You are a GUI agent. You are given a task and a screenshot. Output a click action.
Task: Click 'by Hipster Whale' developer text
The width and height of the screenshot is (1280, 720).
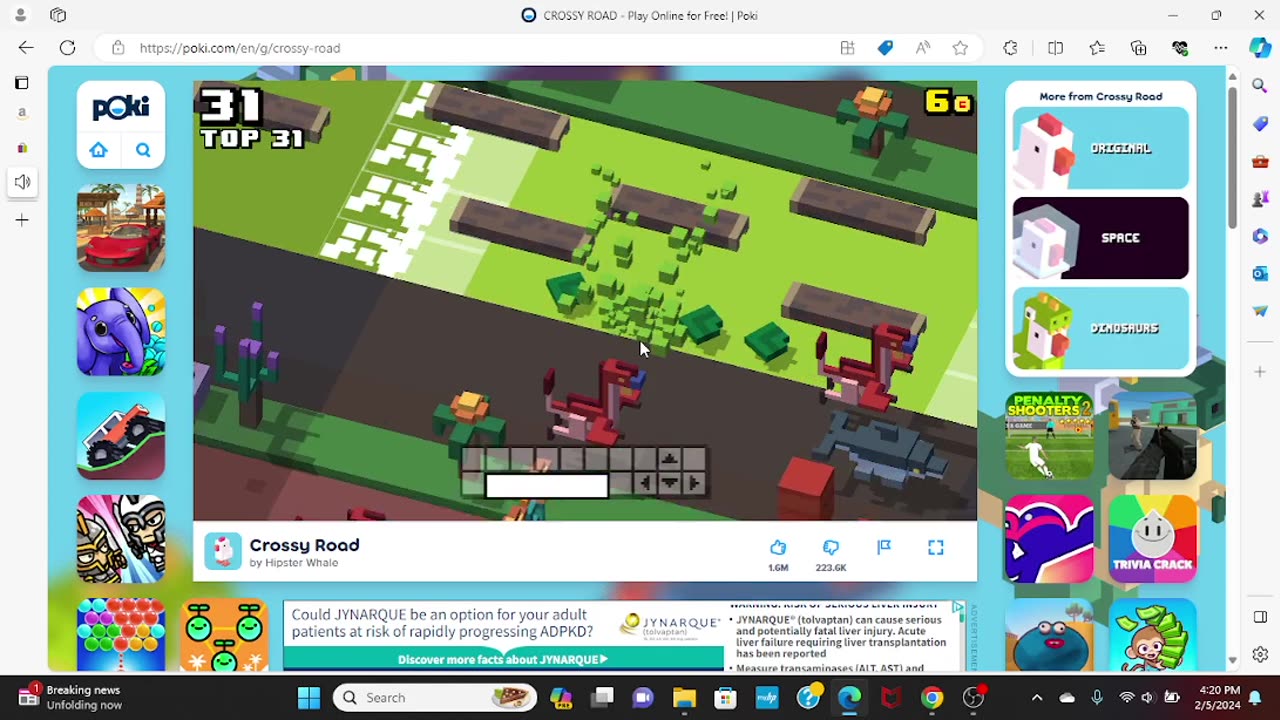[293, 563]
